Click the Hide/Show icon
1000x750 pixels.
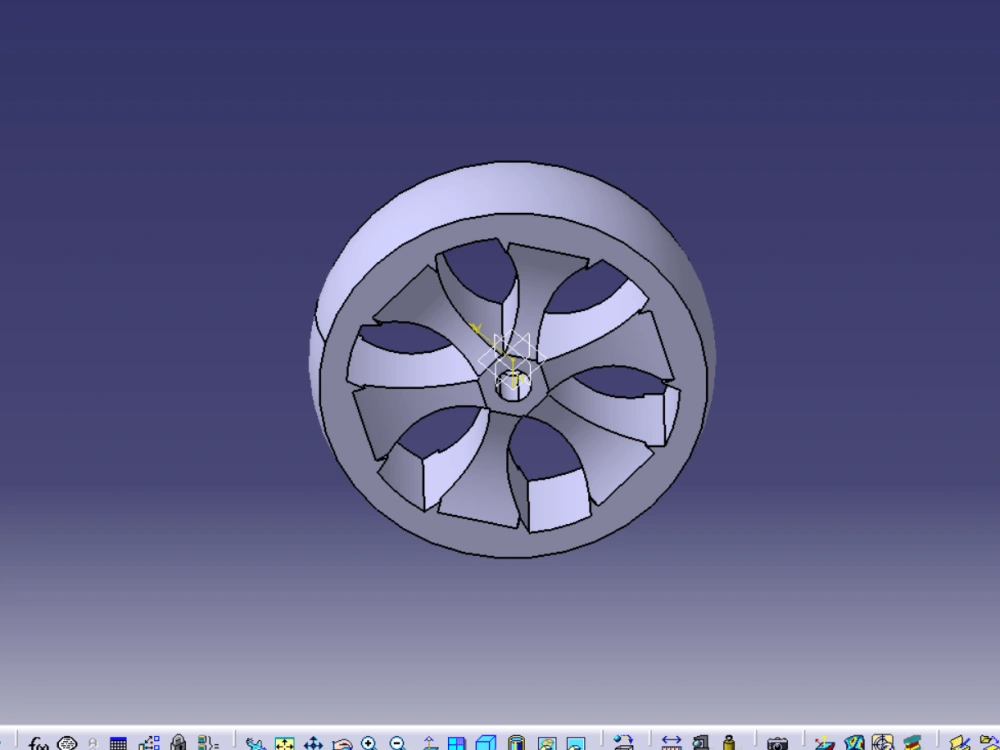pyautogui.click(x=547, y=744)
